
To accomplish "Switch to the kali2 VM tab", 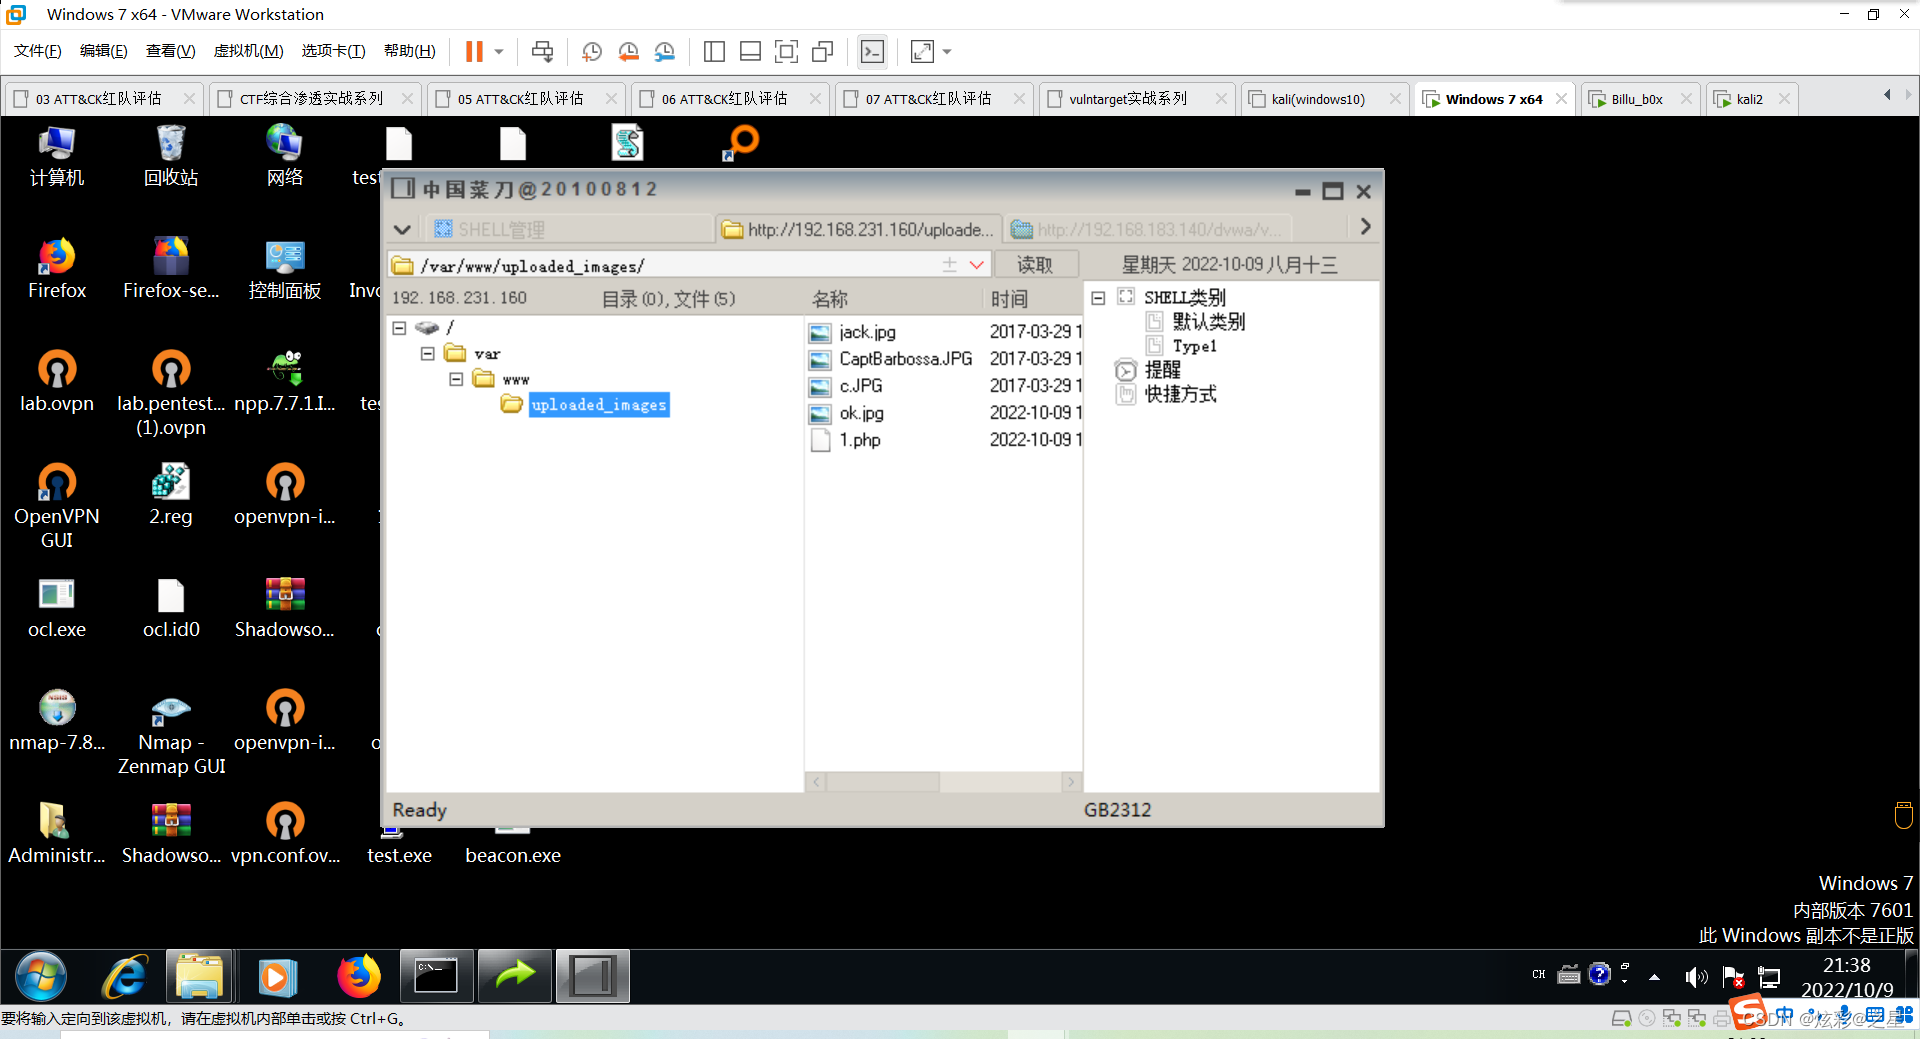I will (1749, 99).
